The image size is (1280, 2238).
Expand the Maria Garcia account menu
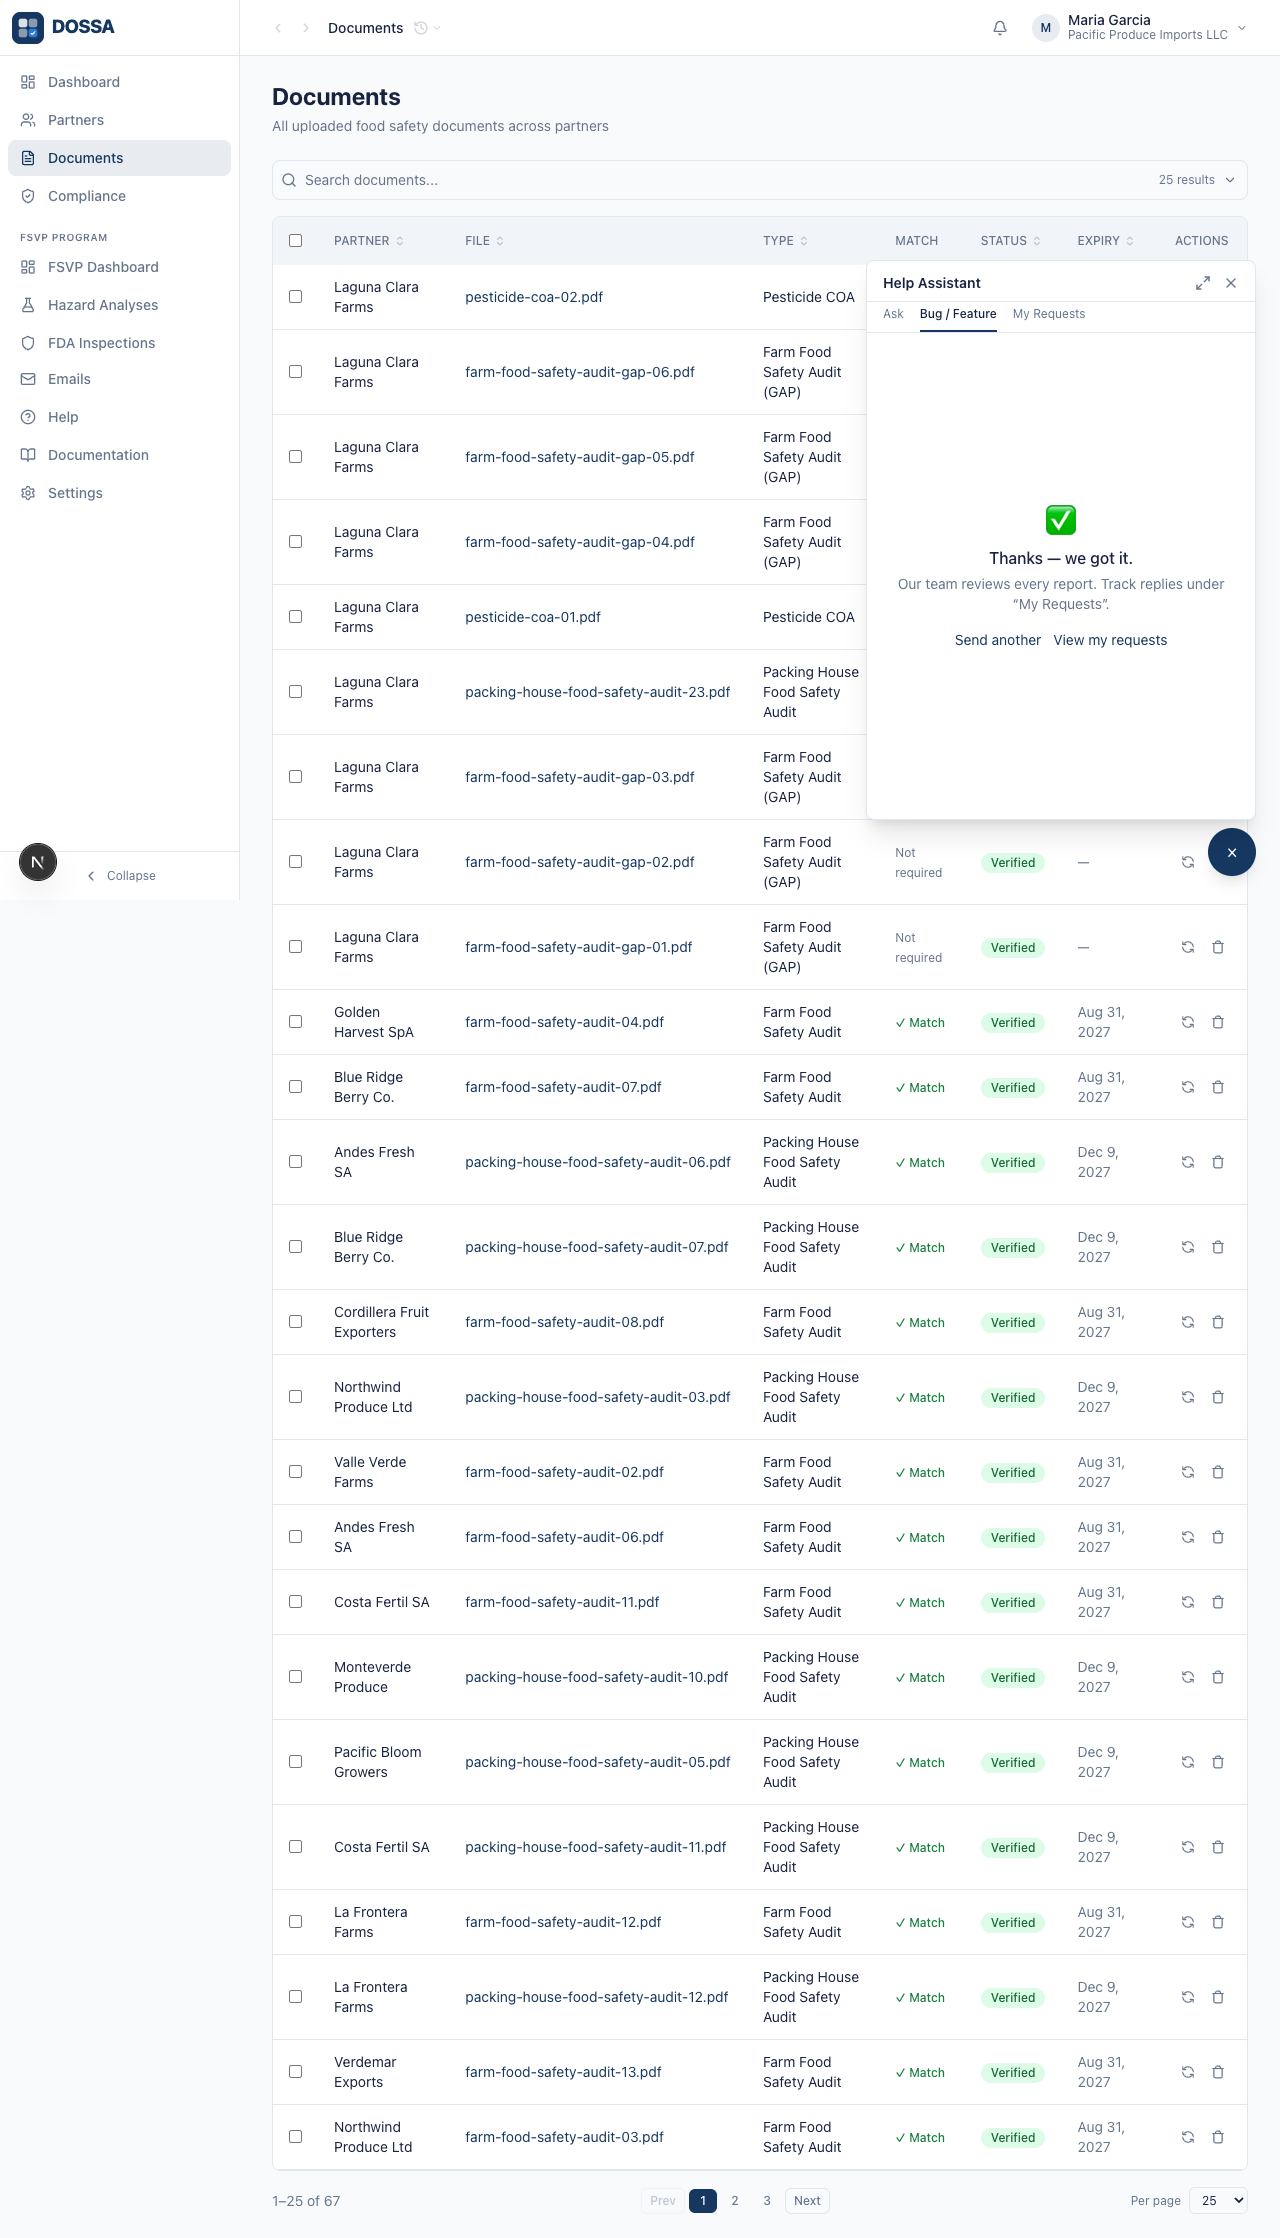pyautogui.click(x=1140, y=28)
